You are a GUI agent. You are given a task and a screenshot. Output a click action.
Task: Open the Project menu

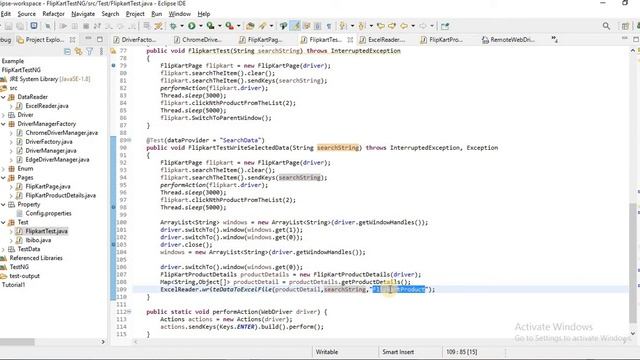point(135,14)
